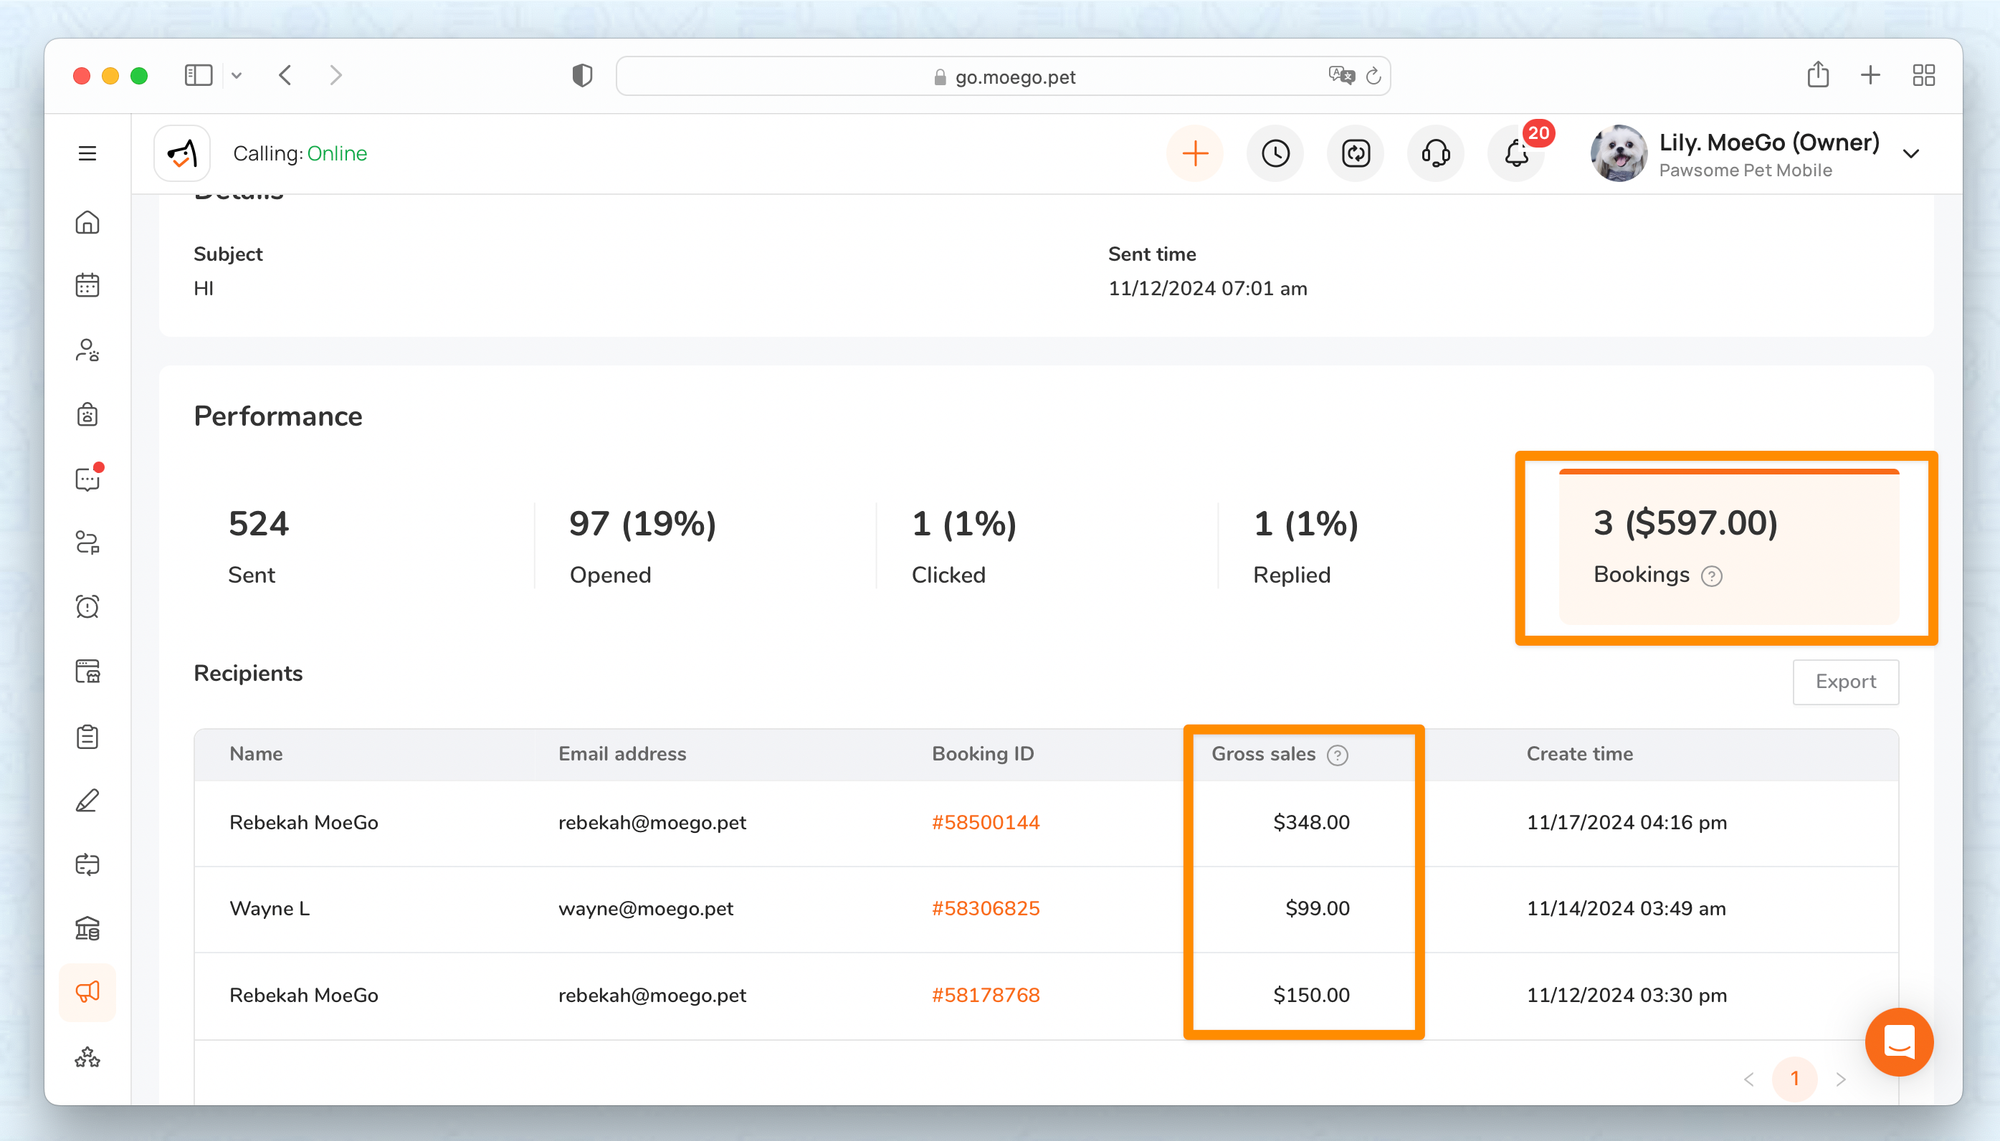Click the Export button
This screenshot has width=2000, height=1141.
pyautogui.click(x=1845, y=682)
